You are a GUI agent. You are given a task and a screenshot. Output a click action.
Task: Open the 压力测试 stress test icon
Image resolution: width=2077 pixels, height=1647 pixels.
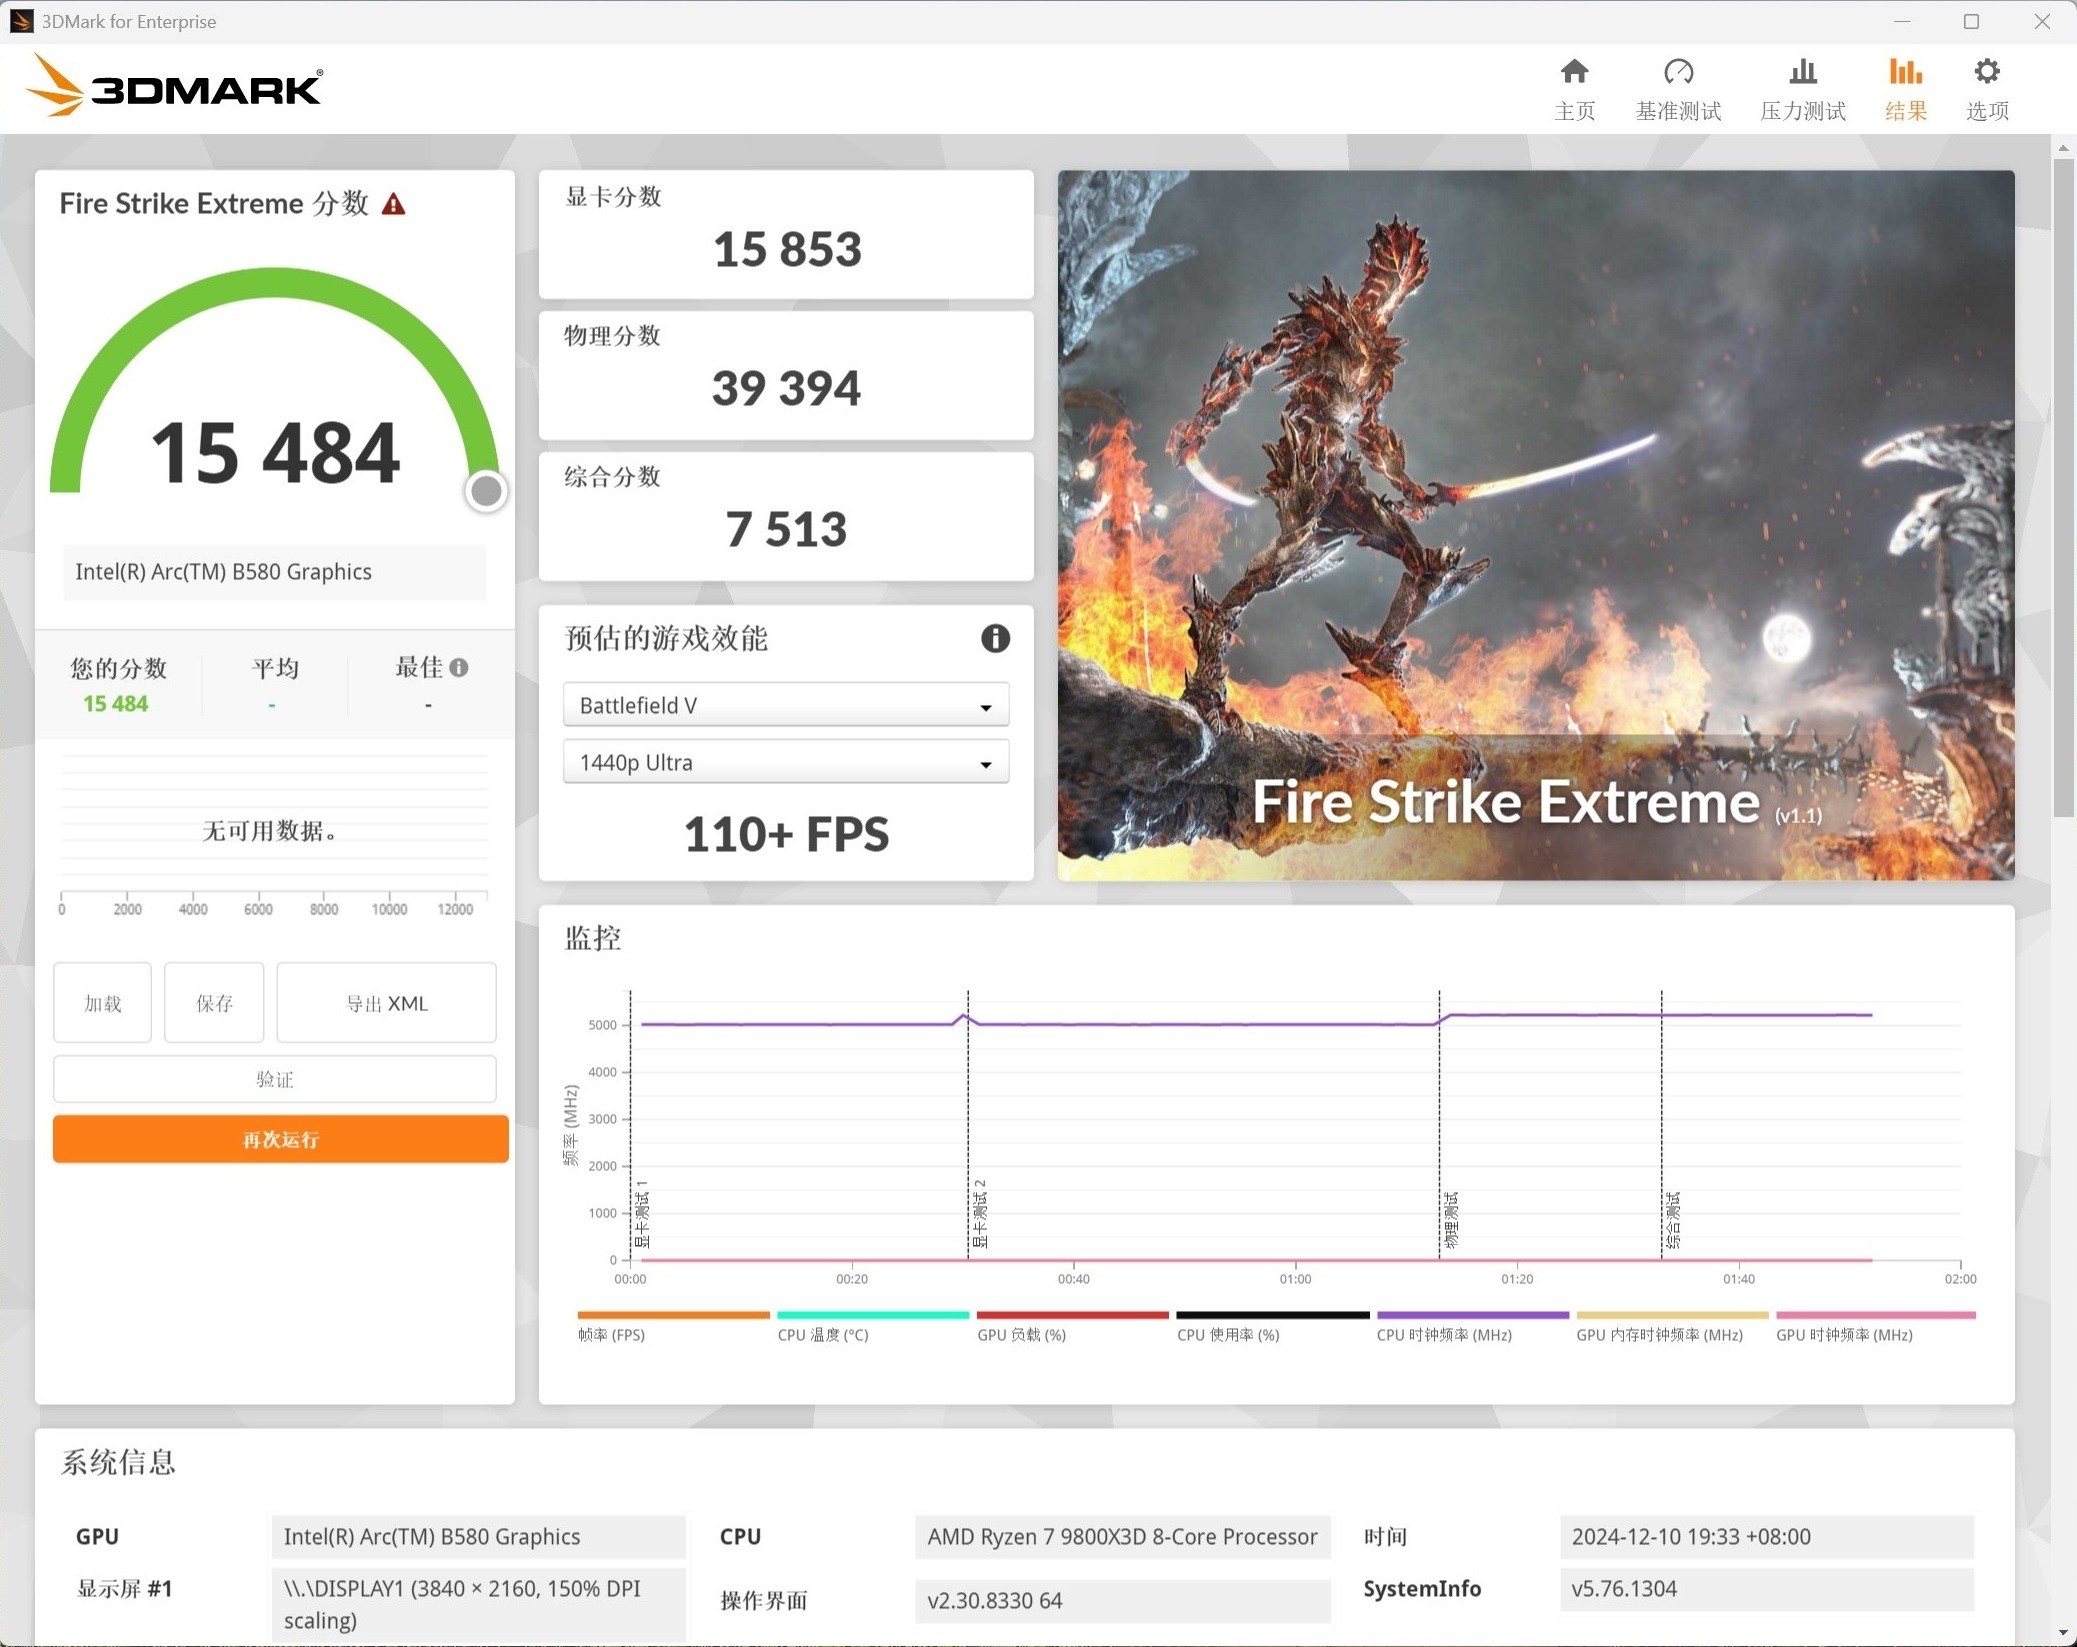click(x=1802, y=72)
